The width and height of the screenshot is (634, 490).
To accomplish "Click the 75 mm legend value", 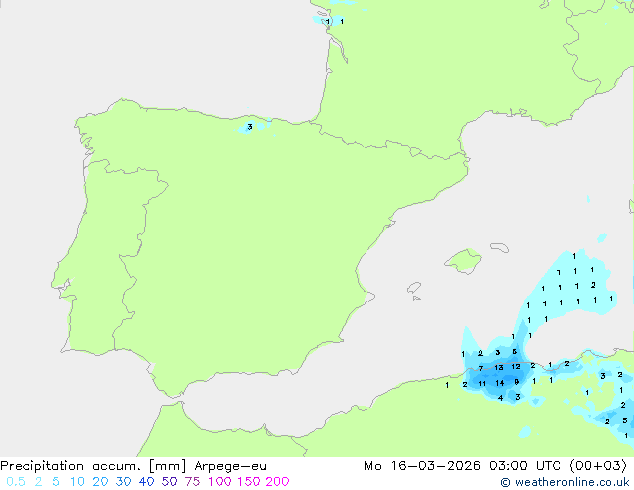I will tap(192, 482).
